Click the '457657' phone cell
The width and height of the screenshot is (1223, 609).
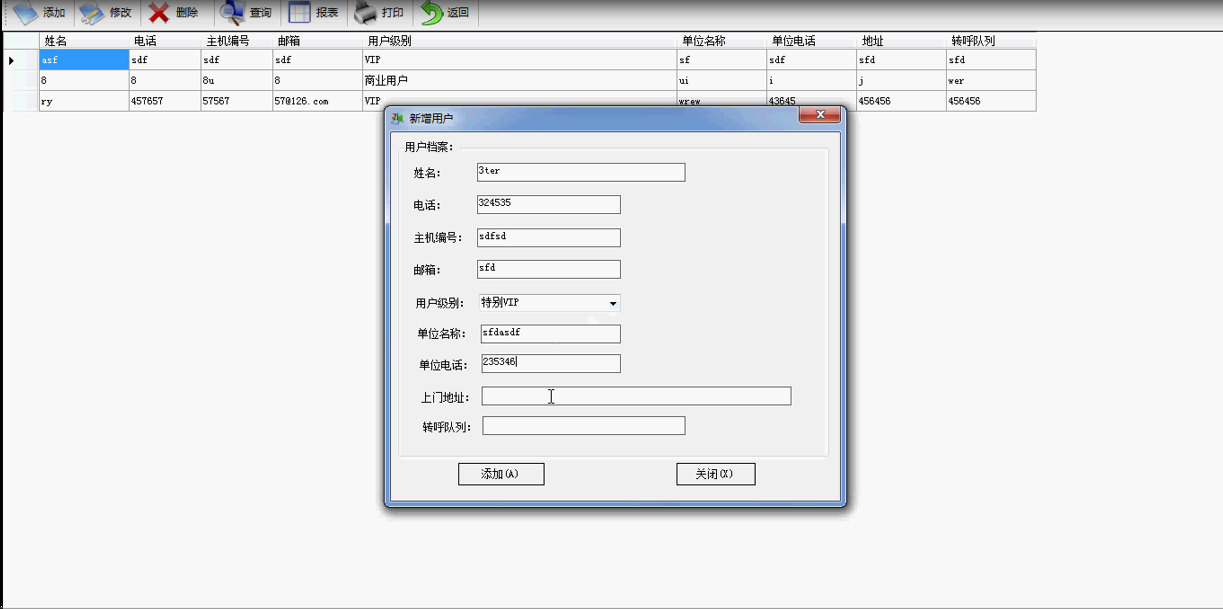165,101
